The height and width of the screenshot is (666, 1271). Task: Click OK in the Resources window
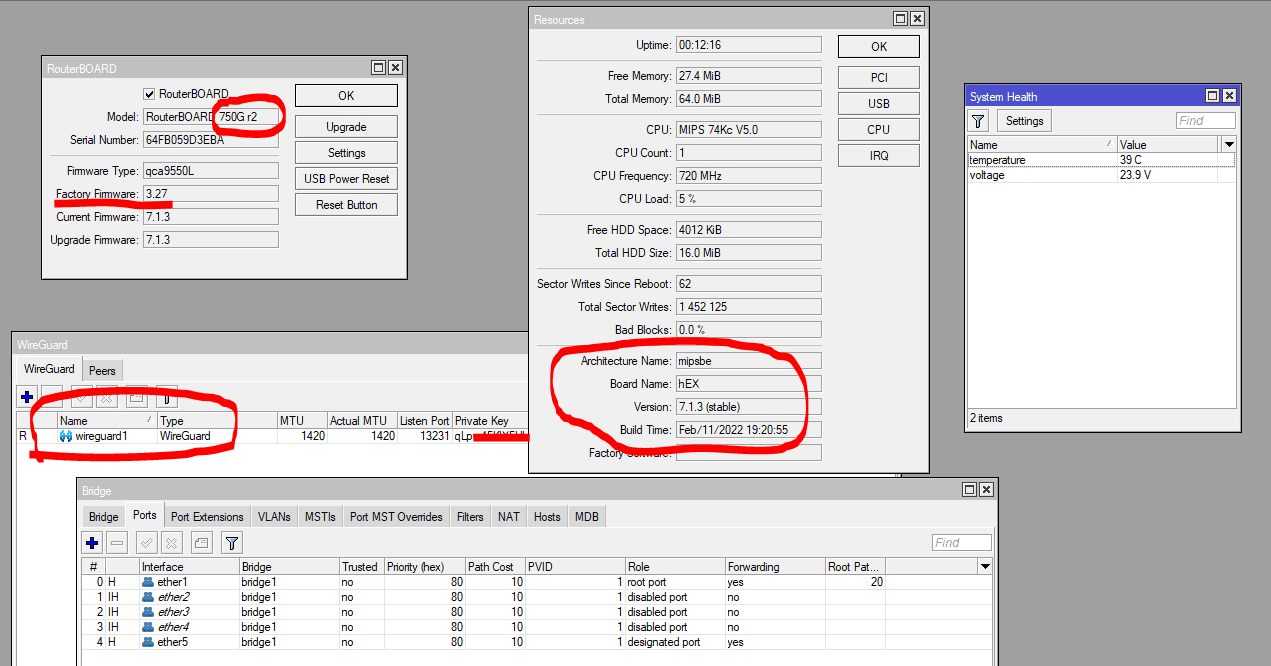click(x=878, y=46)
